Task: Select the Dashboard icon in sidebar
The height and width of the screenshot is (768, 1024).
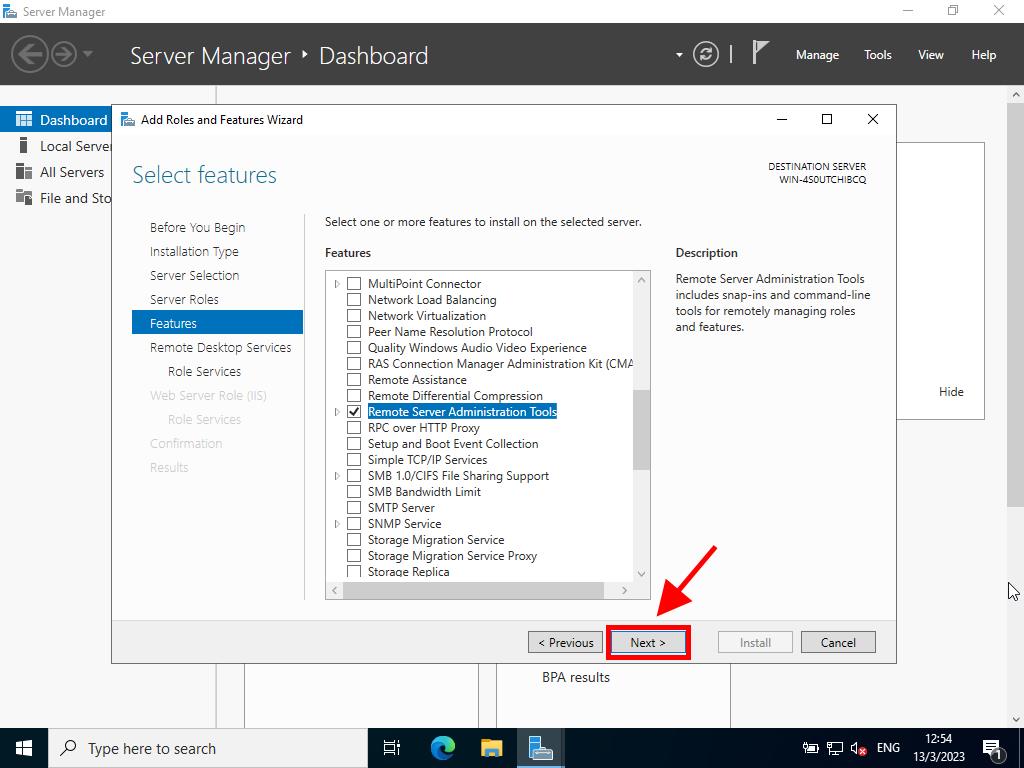Action: (x=24, y=120)
